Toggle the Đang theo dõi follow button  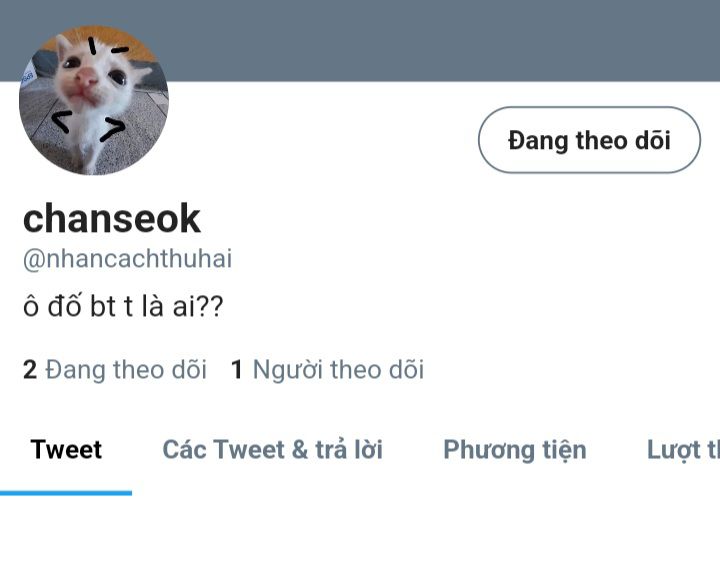pyautogui.click(x=589, y=140)
